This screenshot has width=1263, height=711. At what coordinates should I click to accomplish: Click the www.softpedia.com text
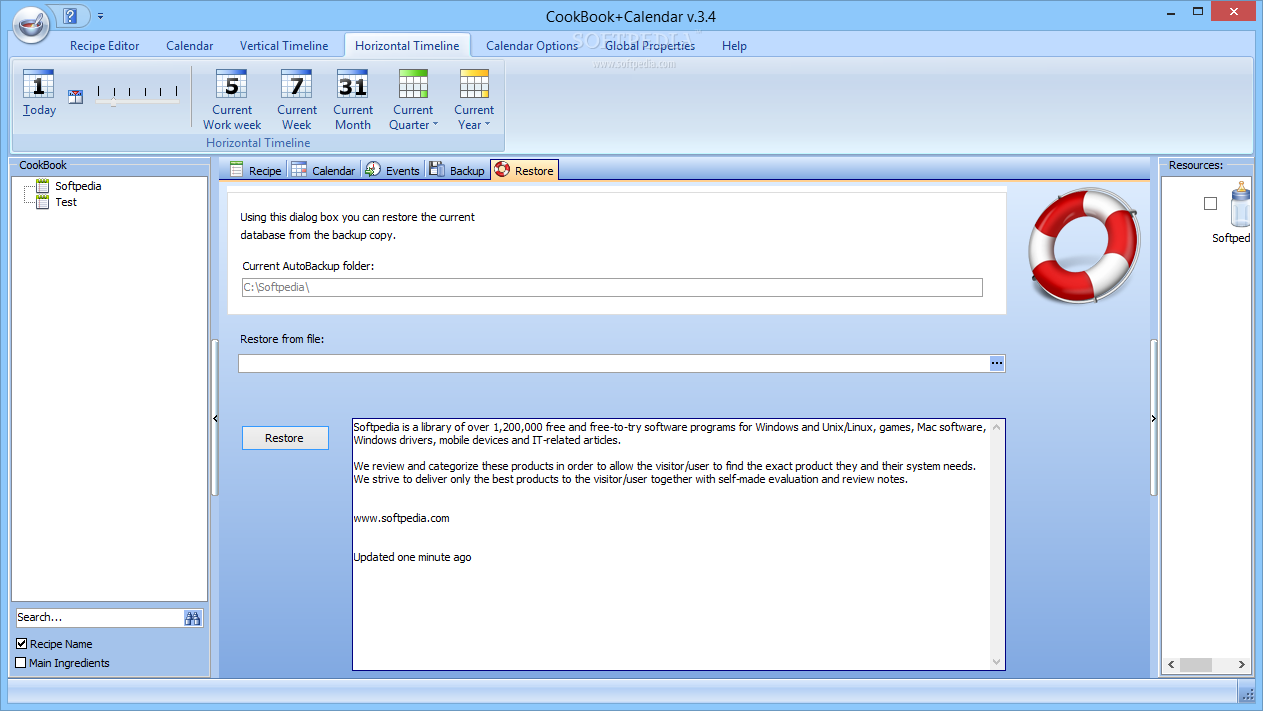click(401, 518)
